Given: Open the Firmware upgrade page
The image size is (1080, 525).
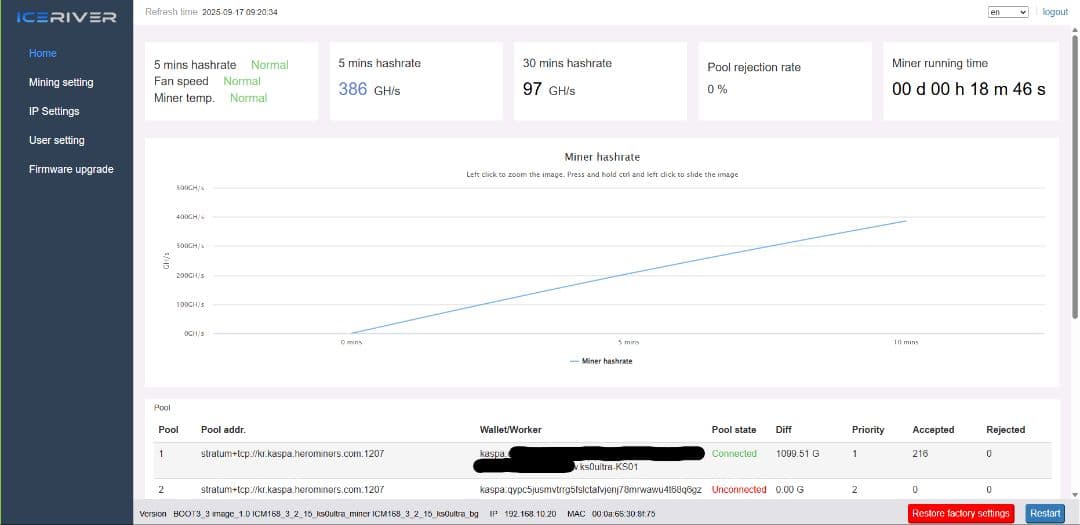Looking at the screenshot, I should point(71,169).
